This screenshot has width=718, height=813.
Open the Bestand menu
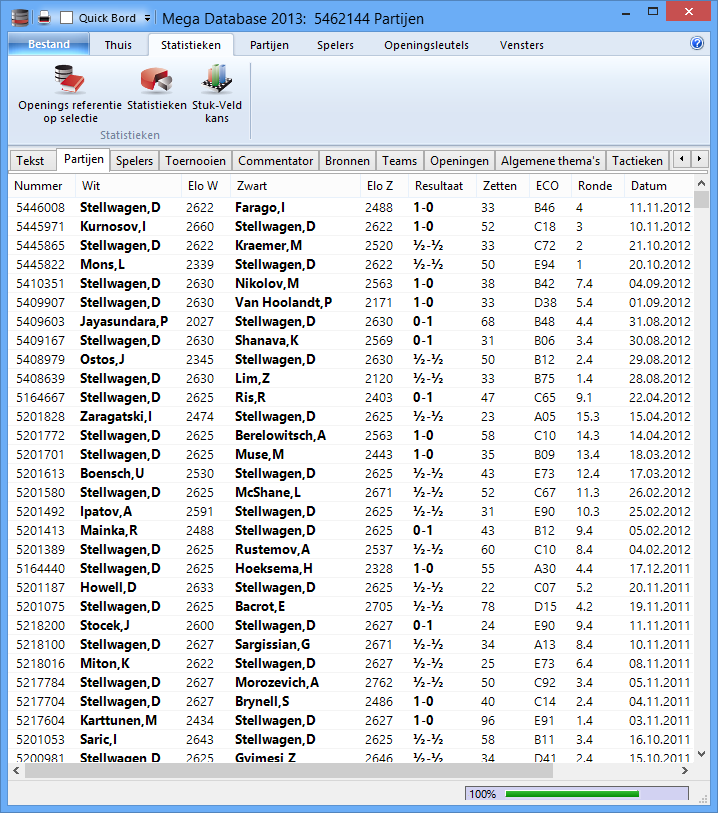point(49,44)
